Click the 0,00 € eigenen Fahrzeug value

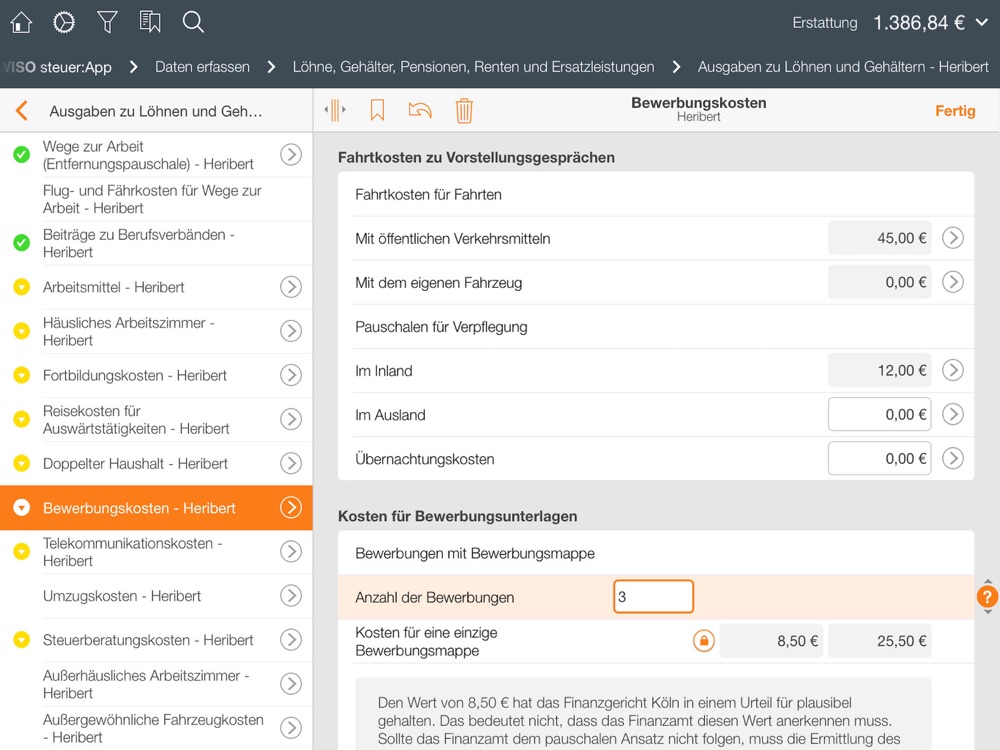coord(879,282)
